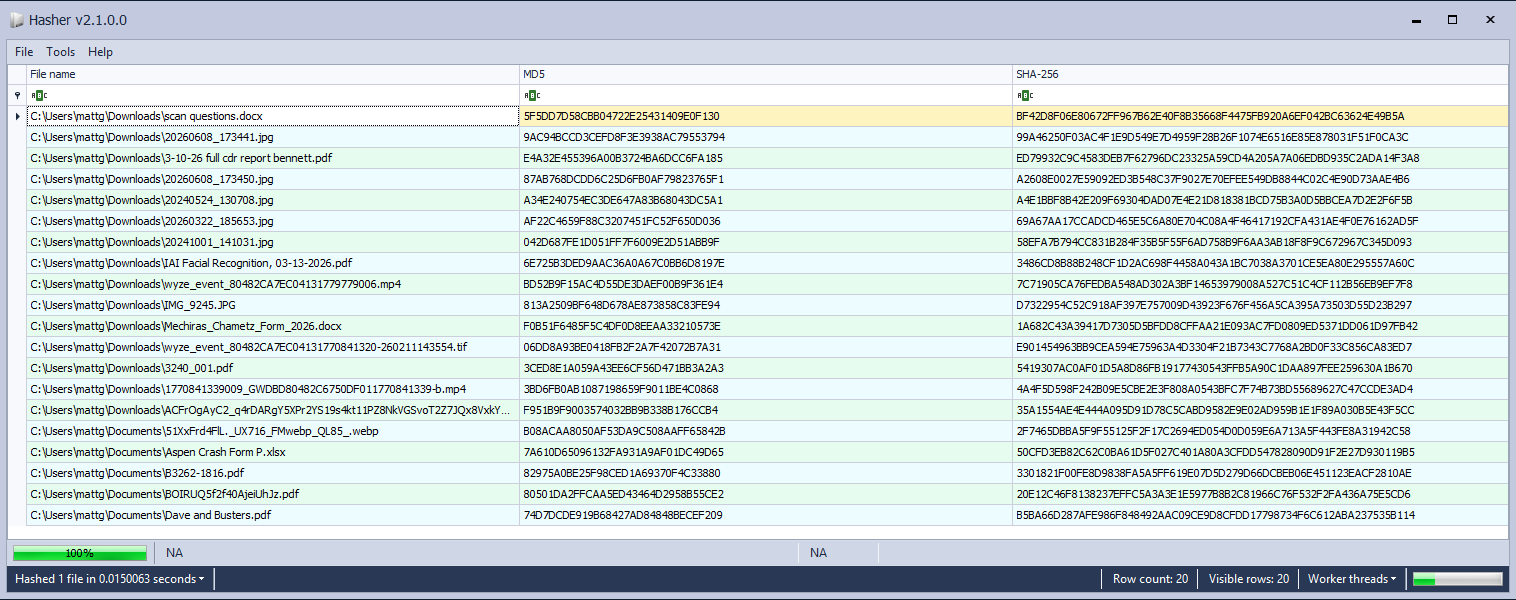Click the MD5 hash of scan questions.docx
This screenshot has height=600, width=1516.
[766, 117]
